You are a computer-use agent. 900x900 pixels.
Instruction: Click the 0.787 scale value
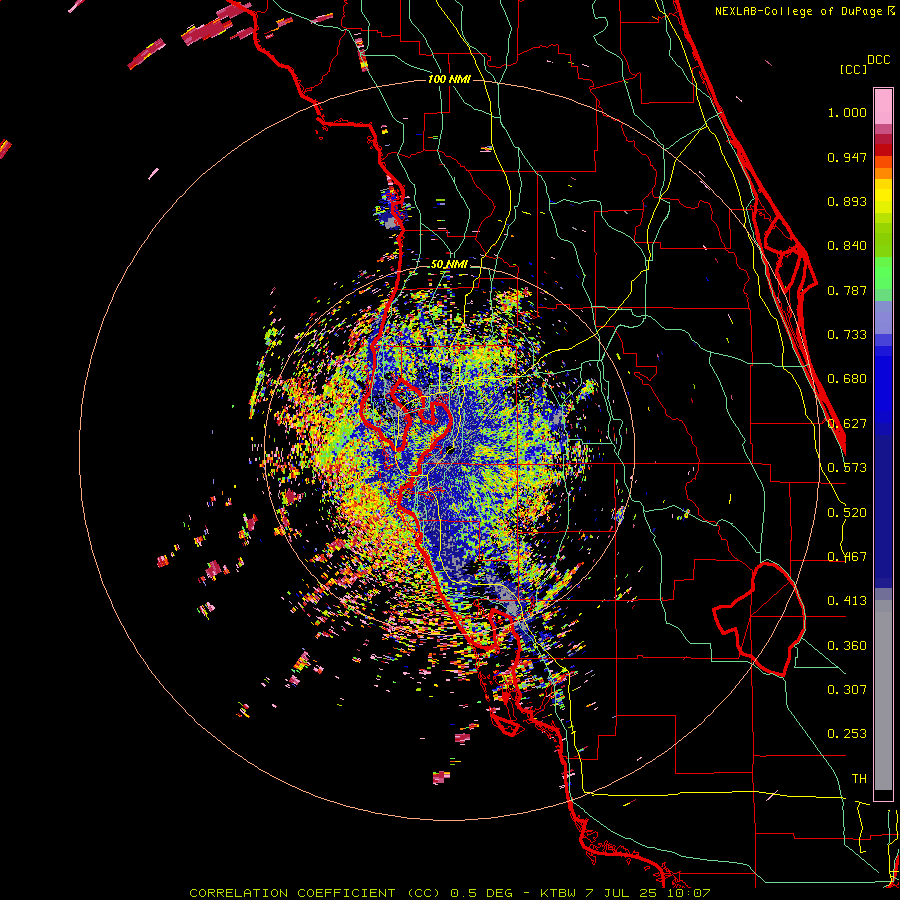point(847,290)
